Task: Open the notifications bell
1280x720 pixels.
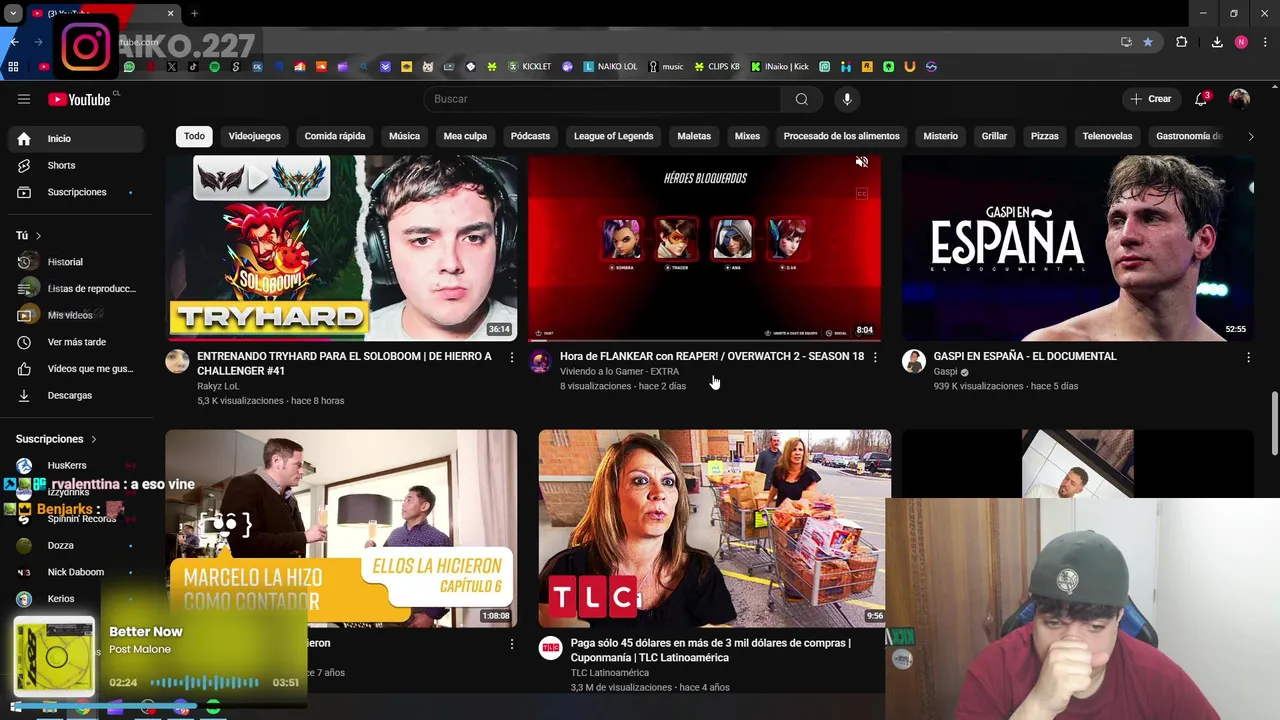Action: 1201,99
